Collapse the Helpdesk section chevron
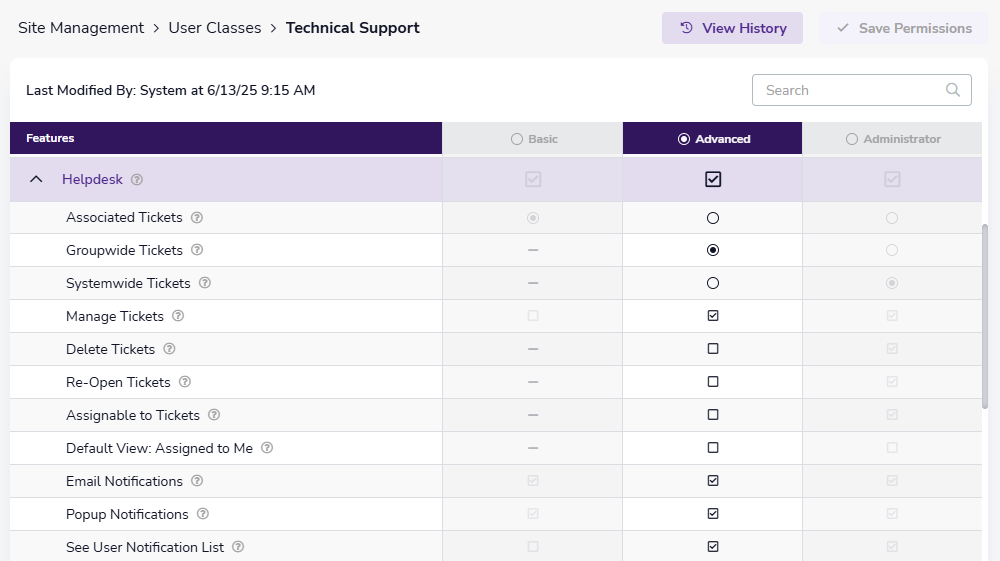Image resolution: width=1000 pixels, height=561 pixels. pos(37,180)
